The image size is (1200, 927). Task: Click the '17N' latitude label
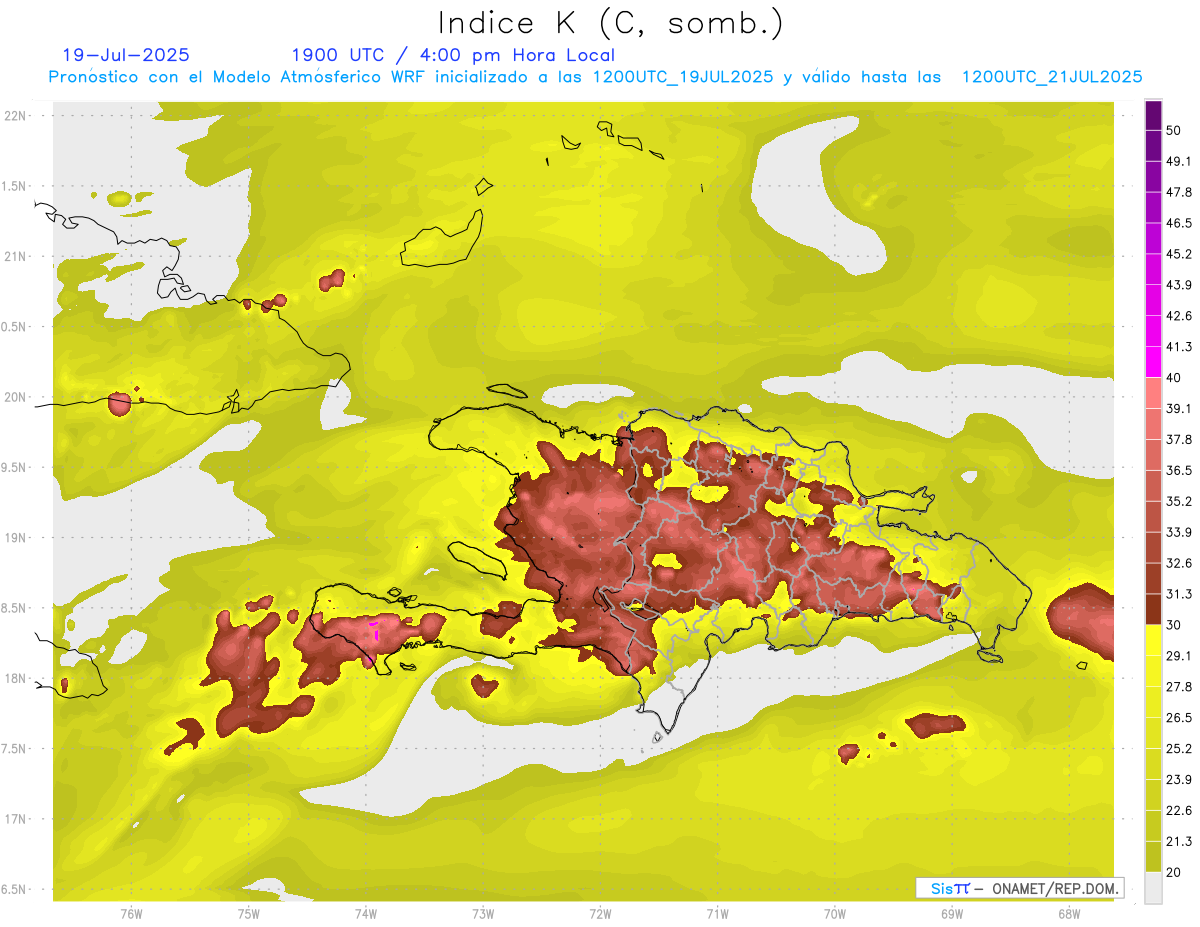(17, 819)
